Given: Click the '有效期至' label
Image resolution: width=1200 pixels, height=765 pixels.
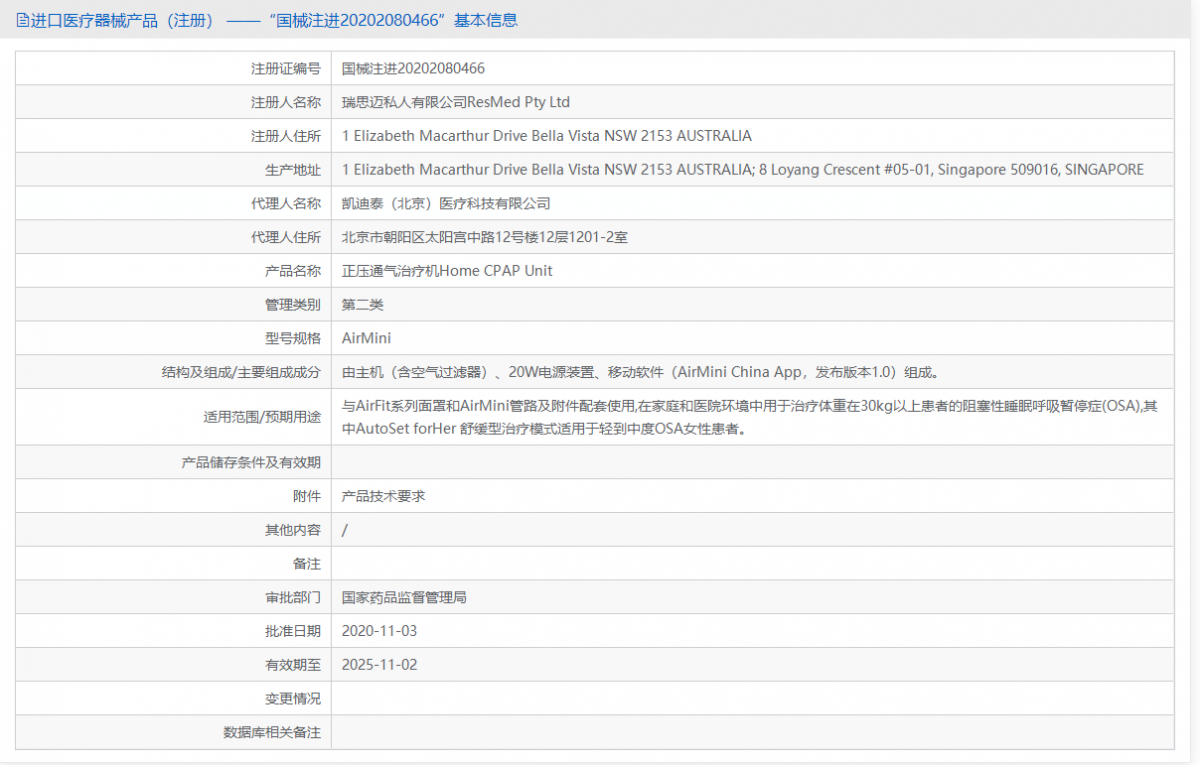Looking at the screenshot, I should (293, 665).
